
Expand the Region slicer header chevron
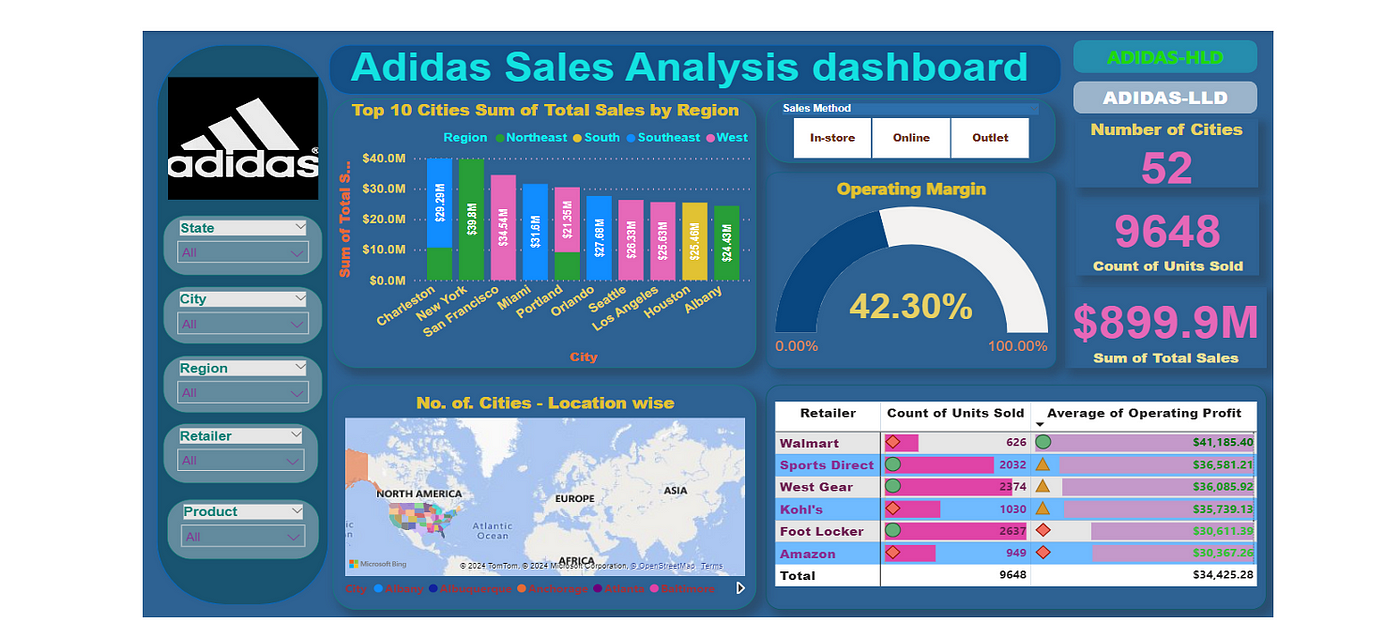pyautogui.click(x=300, y=368)
